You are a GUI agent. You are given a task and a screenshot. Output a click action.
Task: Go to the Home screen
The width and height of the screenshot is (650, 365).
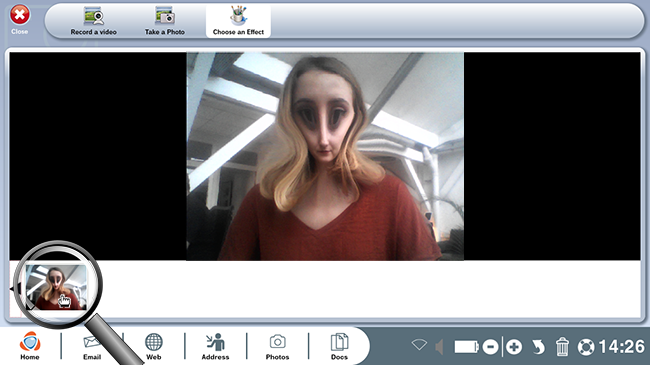[x=30, y=346]
